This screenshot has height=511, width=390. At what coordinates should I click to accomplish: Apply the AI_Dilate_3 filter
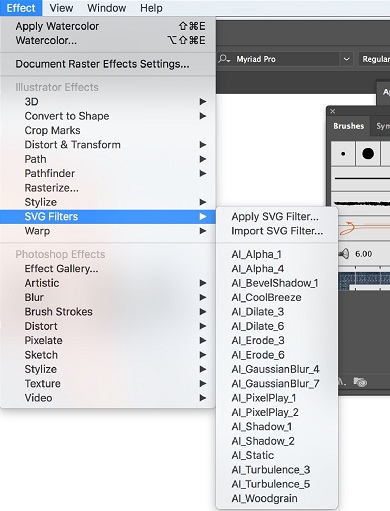277,311
